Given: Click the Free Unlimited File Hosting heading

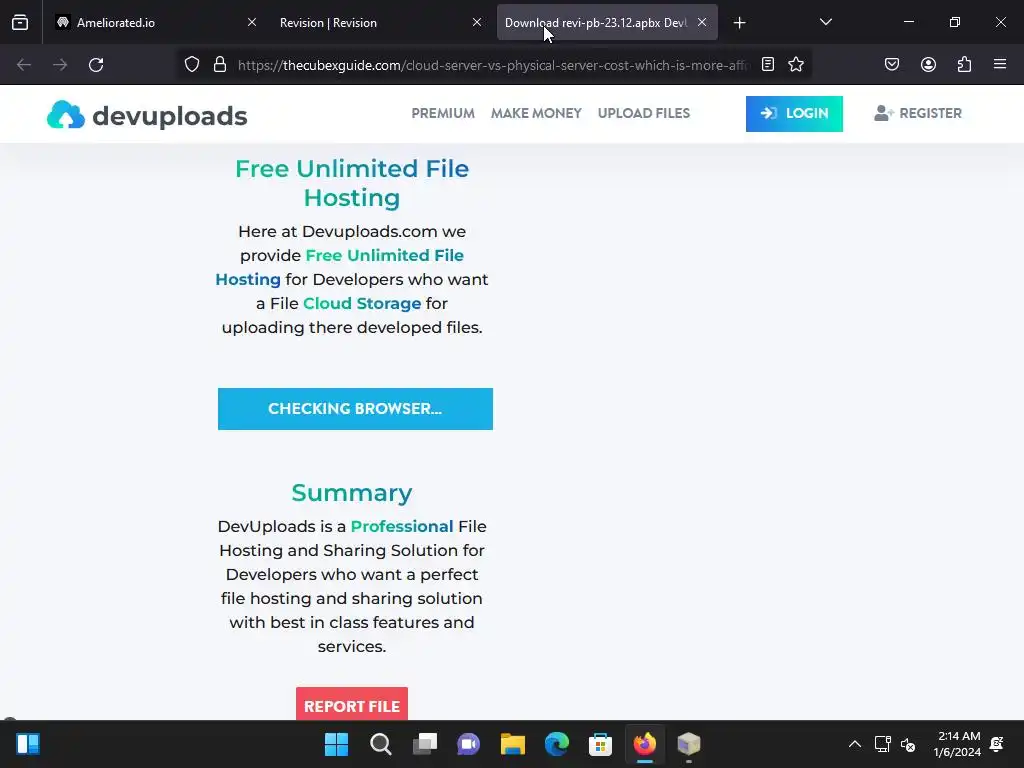Looking at the screenshot, I should [352, 183].
